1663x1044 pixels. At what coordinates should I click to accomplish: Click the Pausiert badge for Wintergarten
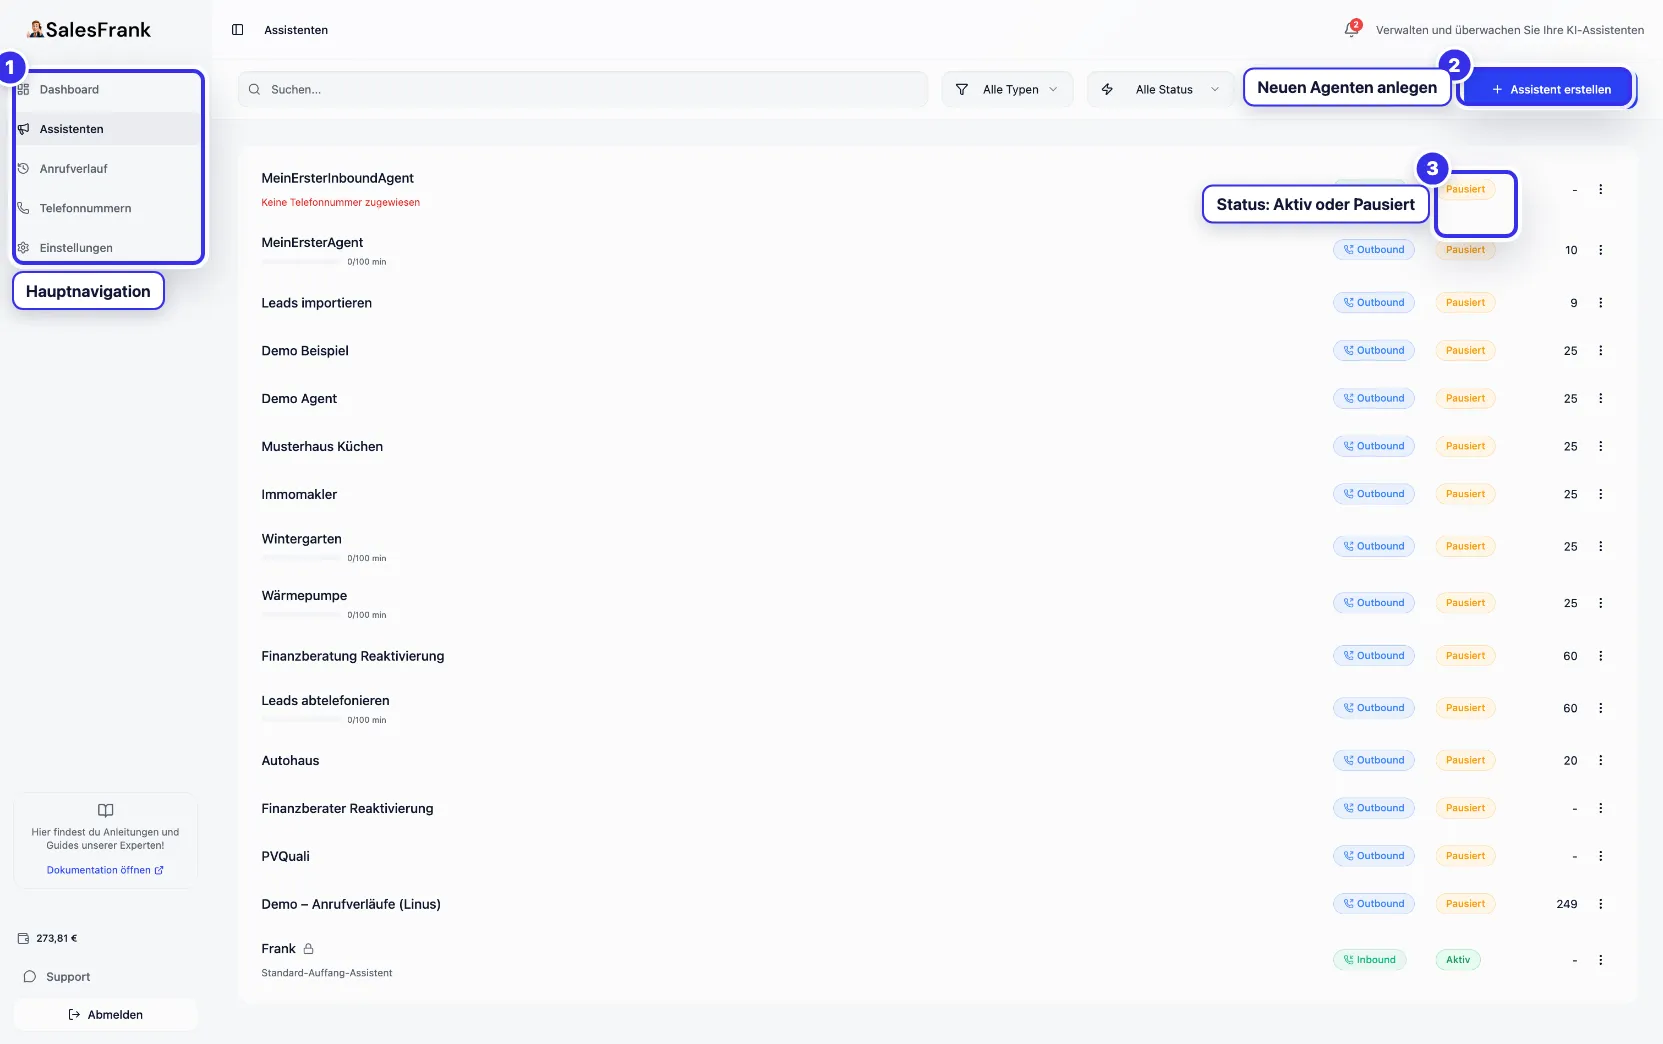[1465, 546]
